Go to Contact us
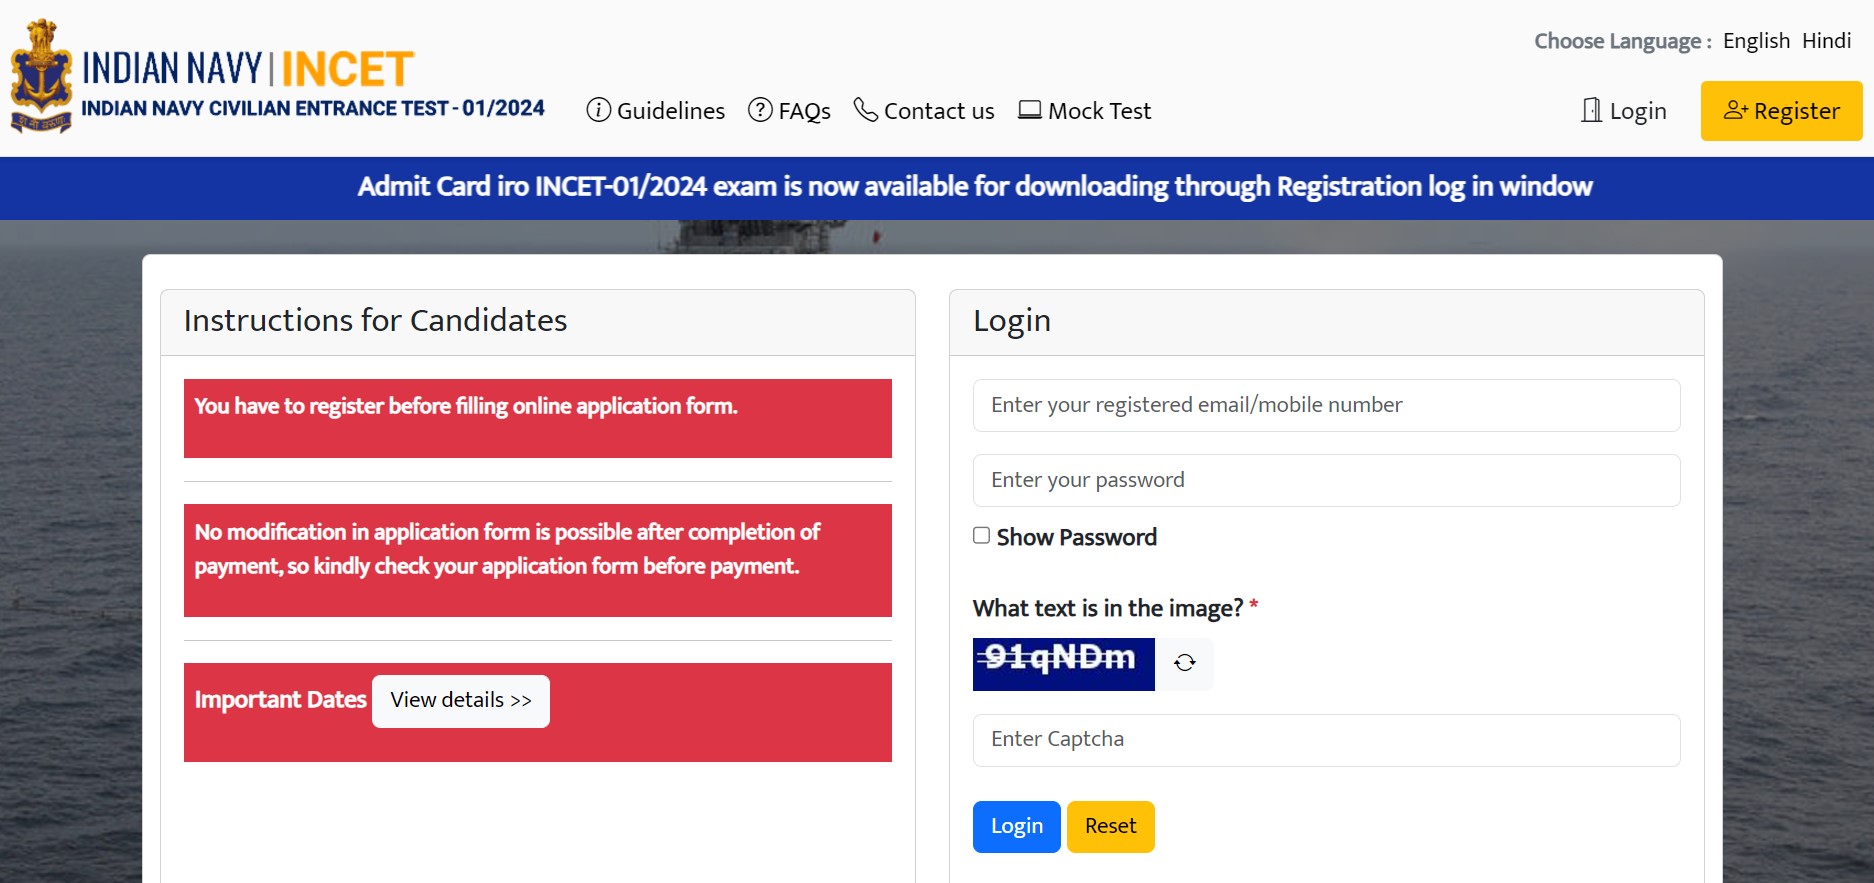The width and height of the screenshot is (1874, 883). coord(924,110)
